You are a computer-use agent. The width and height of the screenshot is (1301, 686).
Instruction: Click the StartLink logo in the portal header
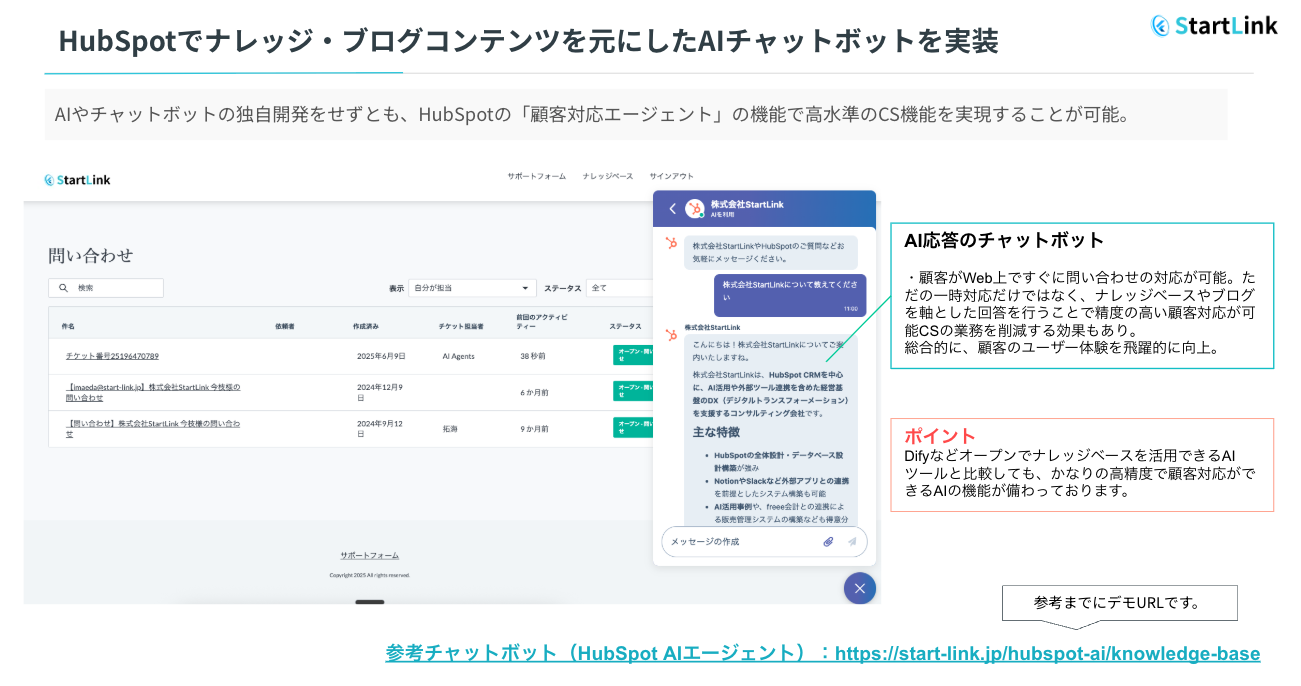pyautogui.click(x=77, y=180)
